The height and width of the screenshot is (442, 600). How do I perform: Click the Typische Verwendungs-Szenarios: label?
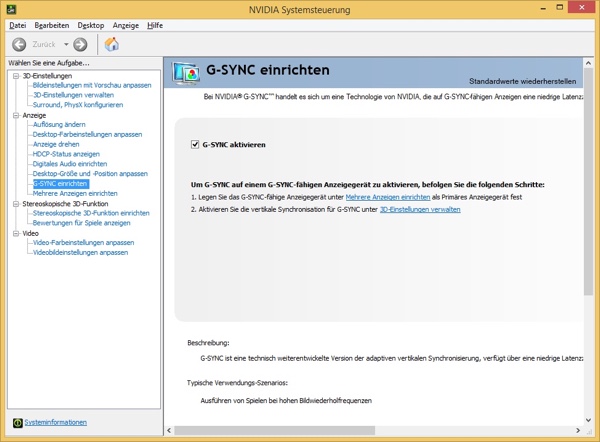click(x=237, y=383)
